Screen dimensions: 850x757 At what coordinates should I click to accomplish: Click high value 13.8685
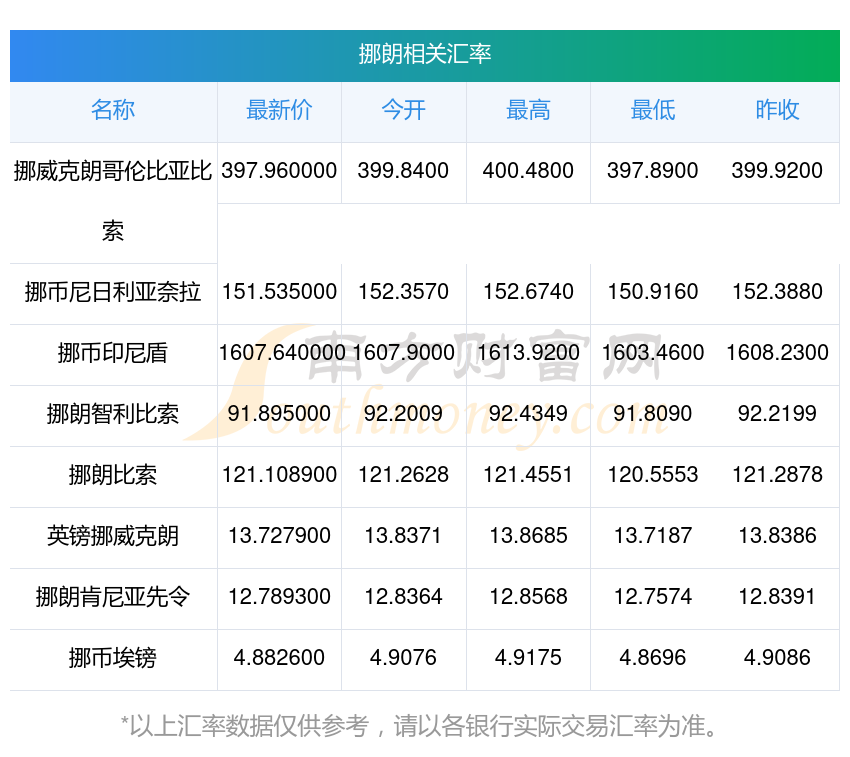point(528,536)
